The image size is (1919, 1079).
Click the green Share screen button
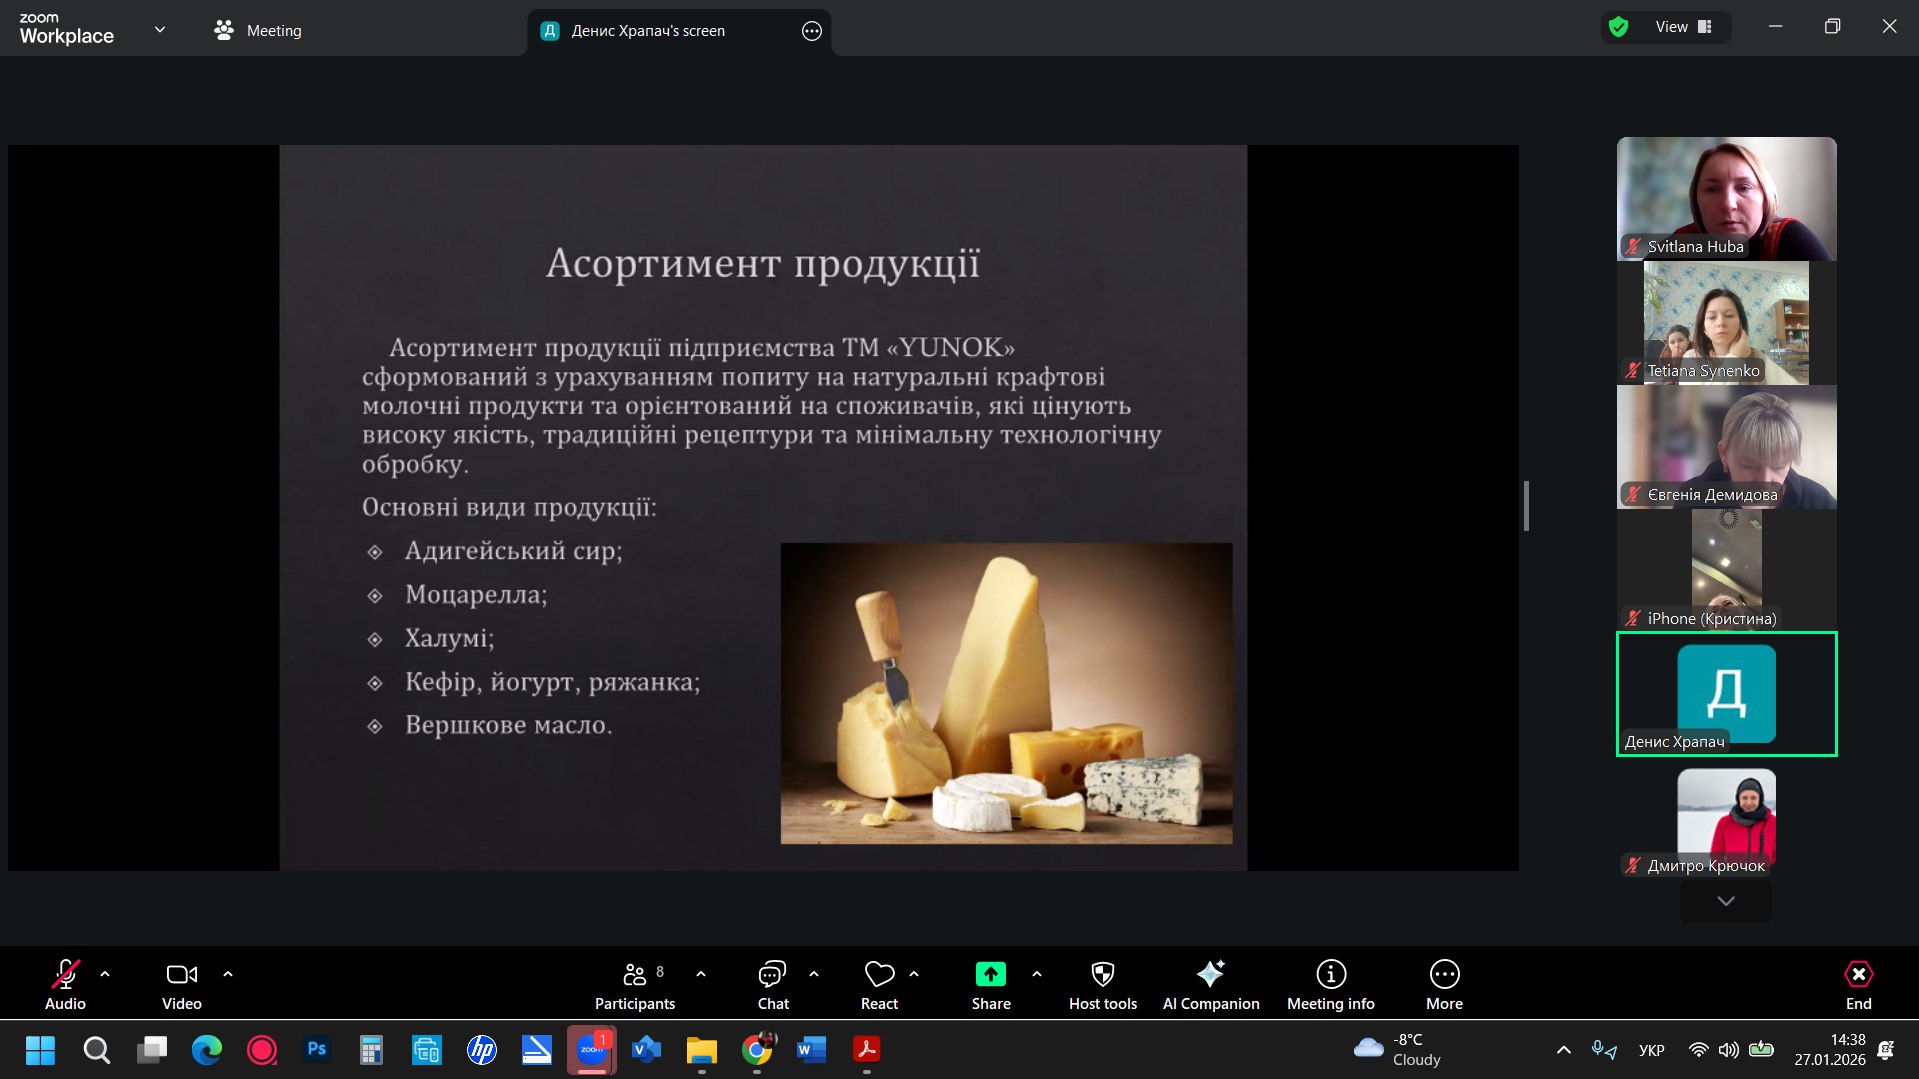[990, 985]
